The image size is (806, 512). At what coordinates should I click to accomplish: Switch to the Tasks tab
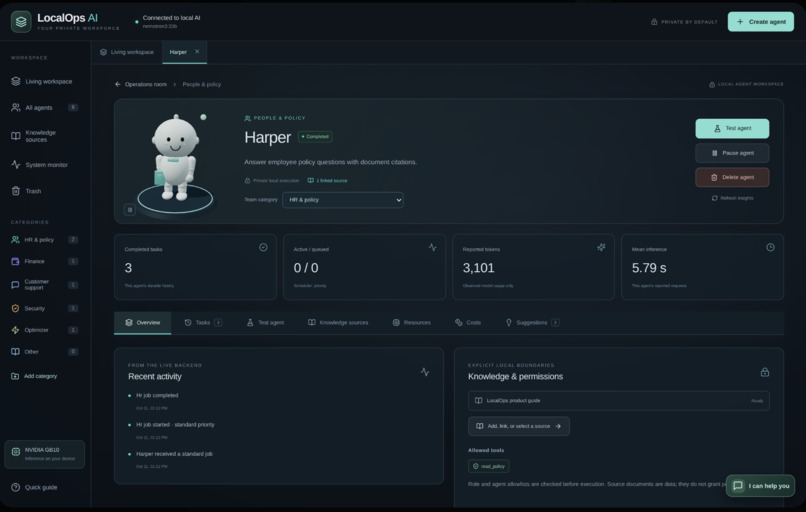203,322
